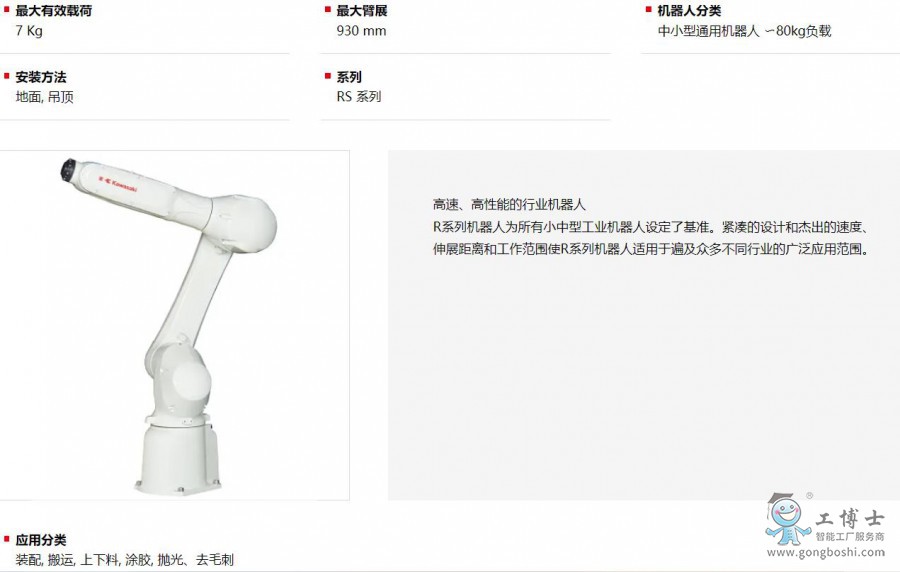900x572 pixels.
Task: Click the 系列 heading
Action: [x=349, y=77]
